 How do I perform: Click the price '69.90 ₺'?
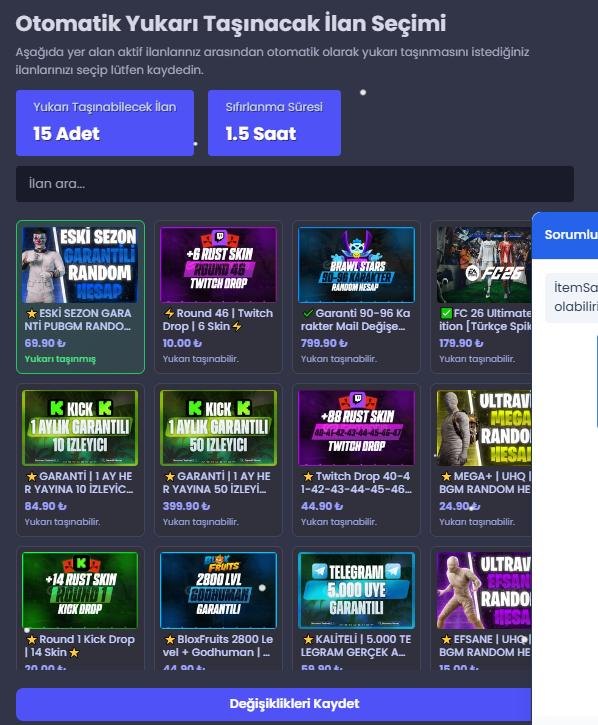(45, 343)
